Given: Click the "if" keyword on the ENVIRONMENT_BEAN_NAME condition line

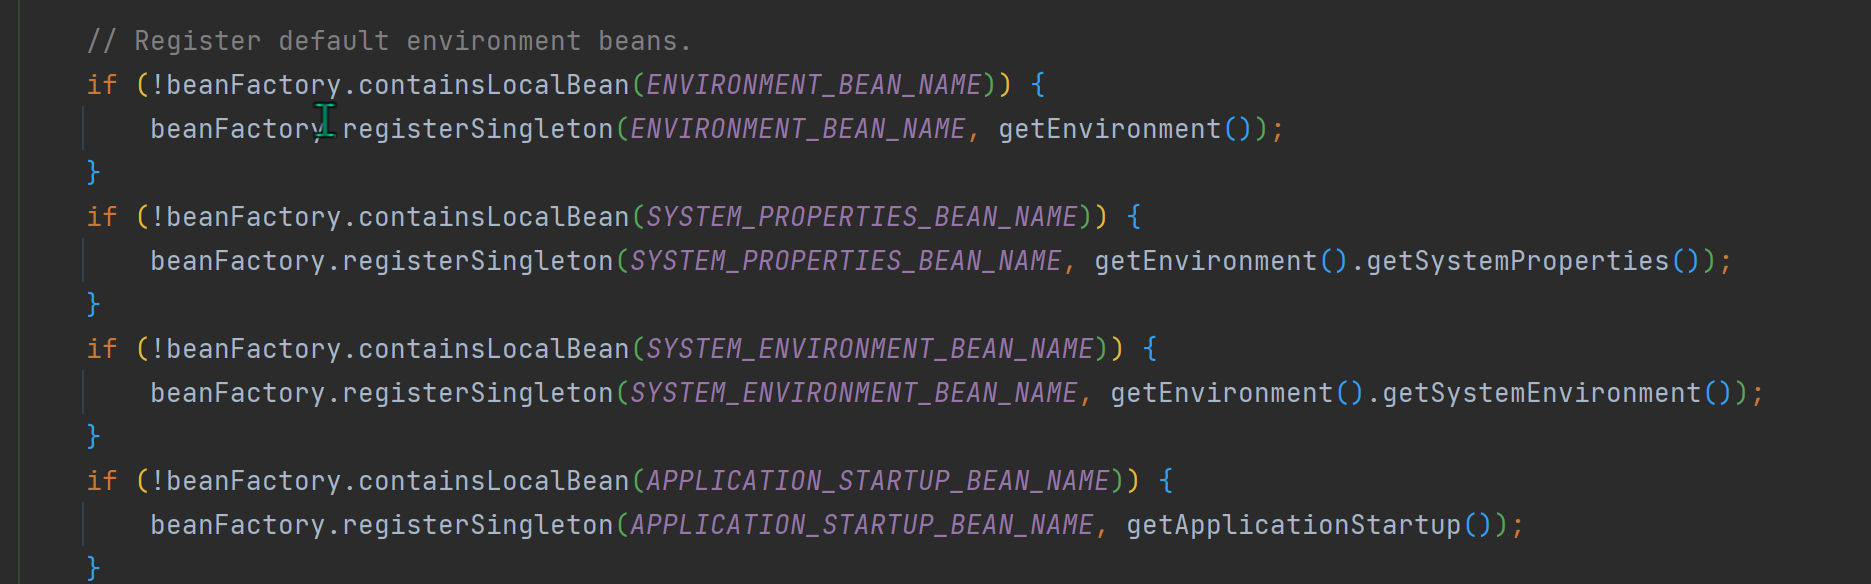Looking at the screenshot, I should (x=102, y=85).
